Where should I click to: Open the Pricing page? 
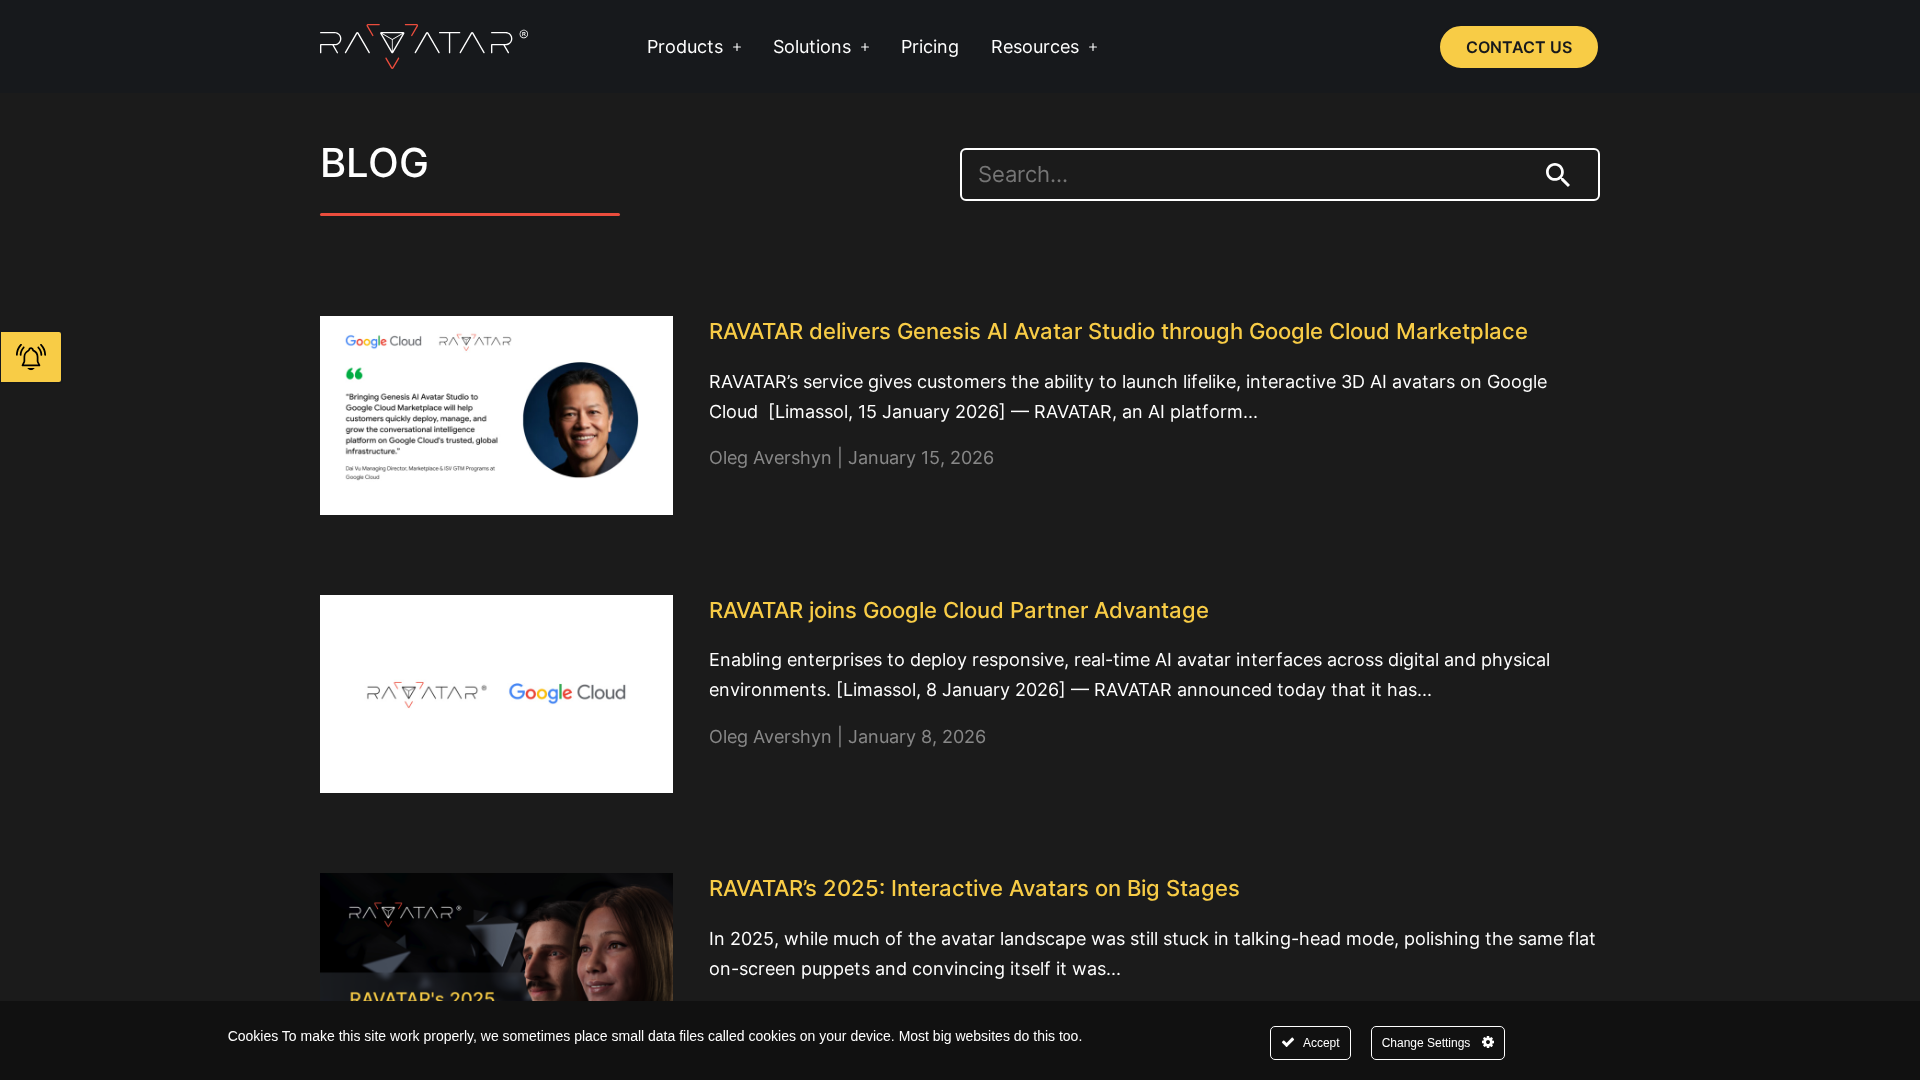pos(929,47)
